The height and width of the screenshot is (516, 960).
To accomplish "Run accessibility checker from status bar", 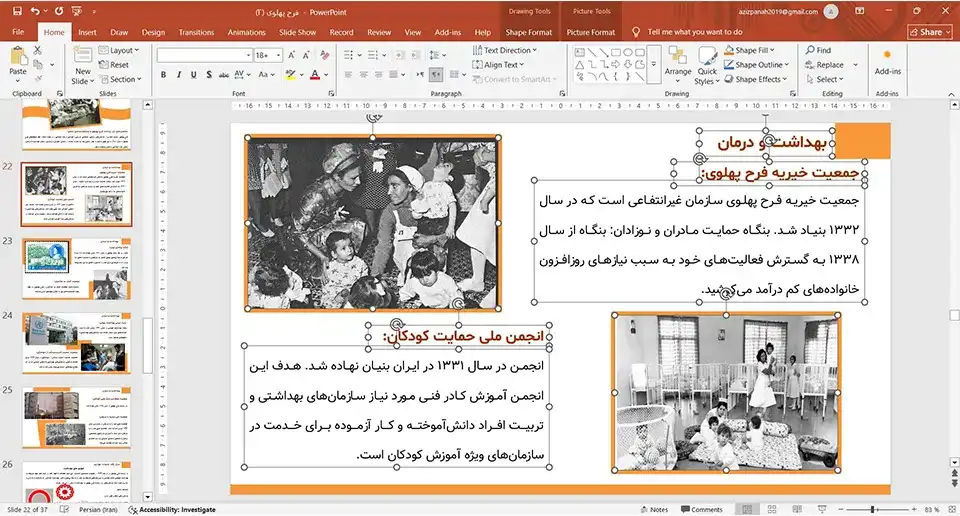I will coord(172,509).
